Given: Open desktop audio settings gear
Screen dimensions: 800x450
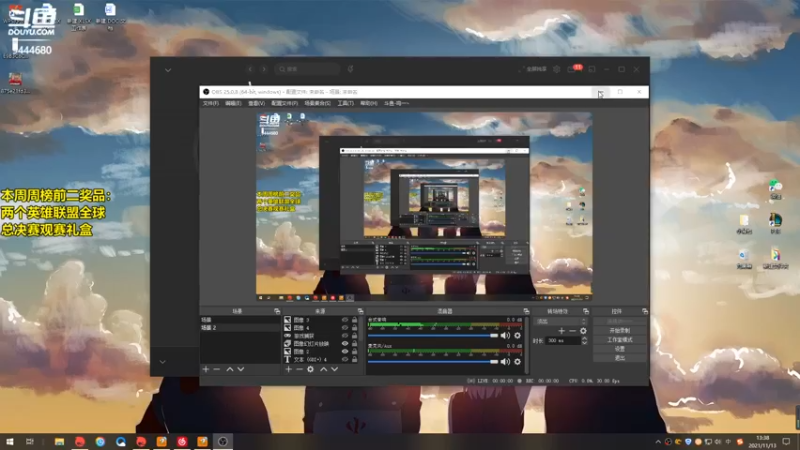Looking at the screenshot, I should (517, 335).
